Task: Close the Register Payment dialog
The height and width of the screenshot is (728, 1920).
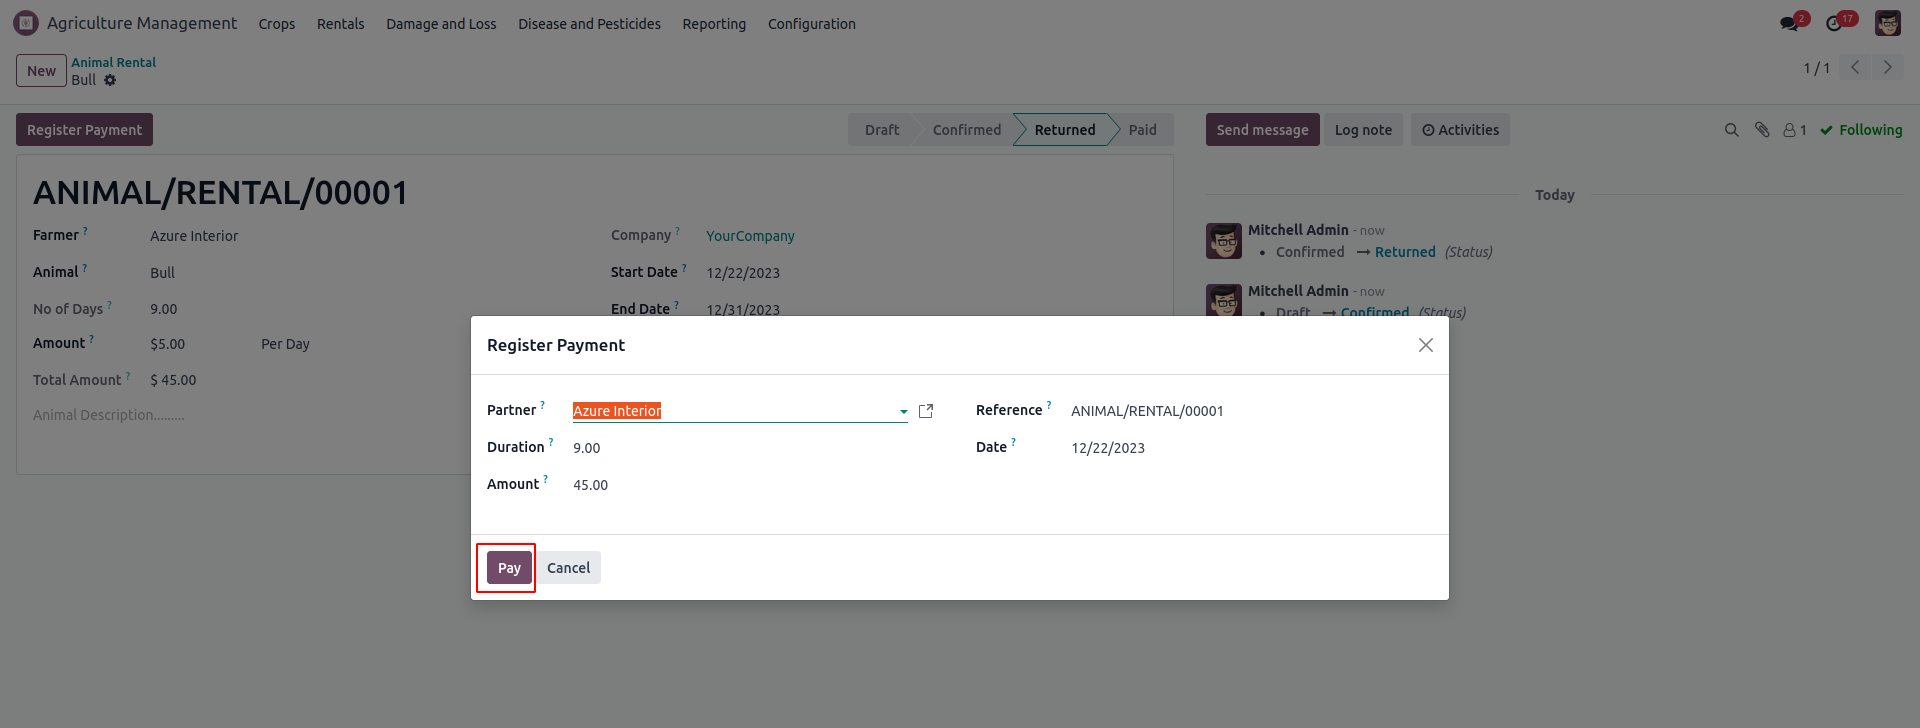Action: (1425, 345)
